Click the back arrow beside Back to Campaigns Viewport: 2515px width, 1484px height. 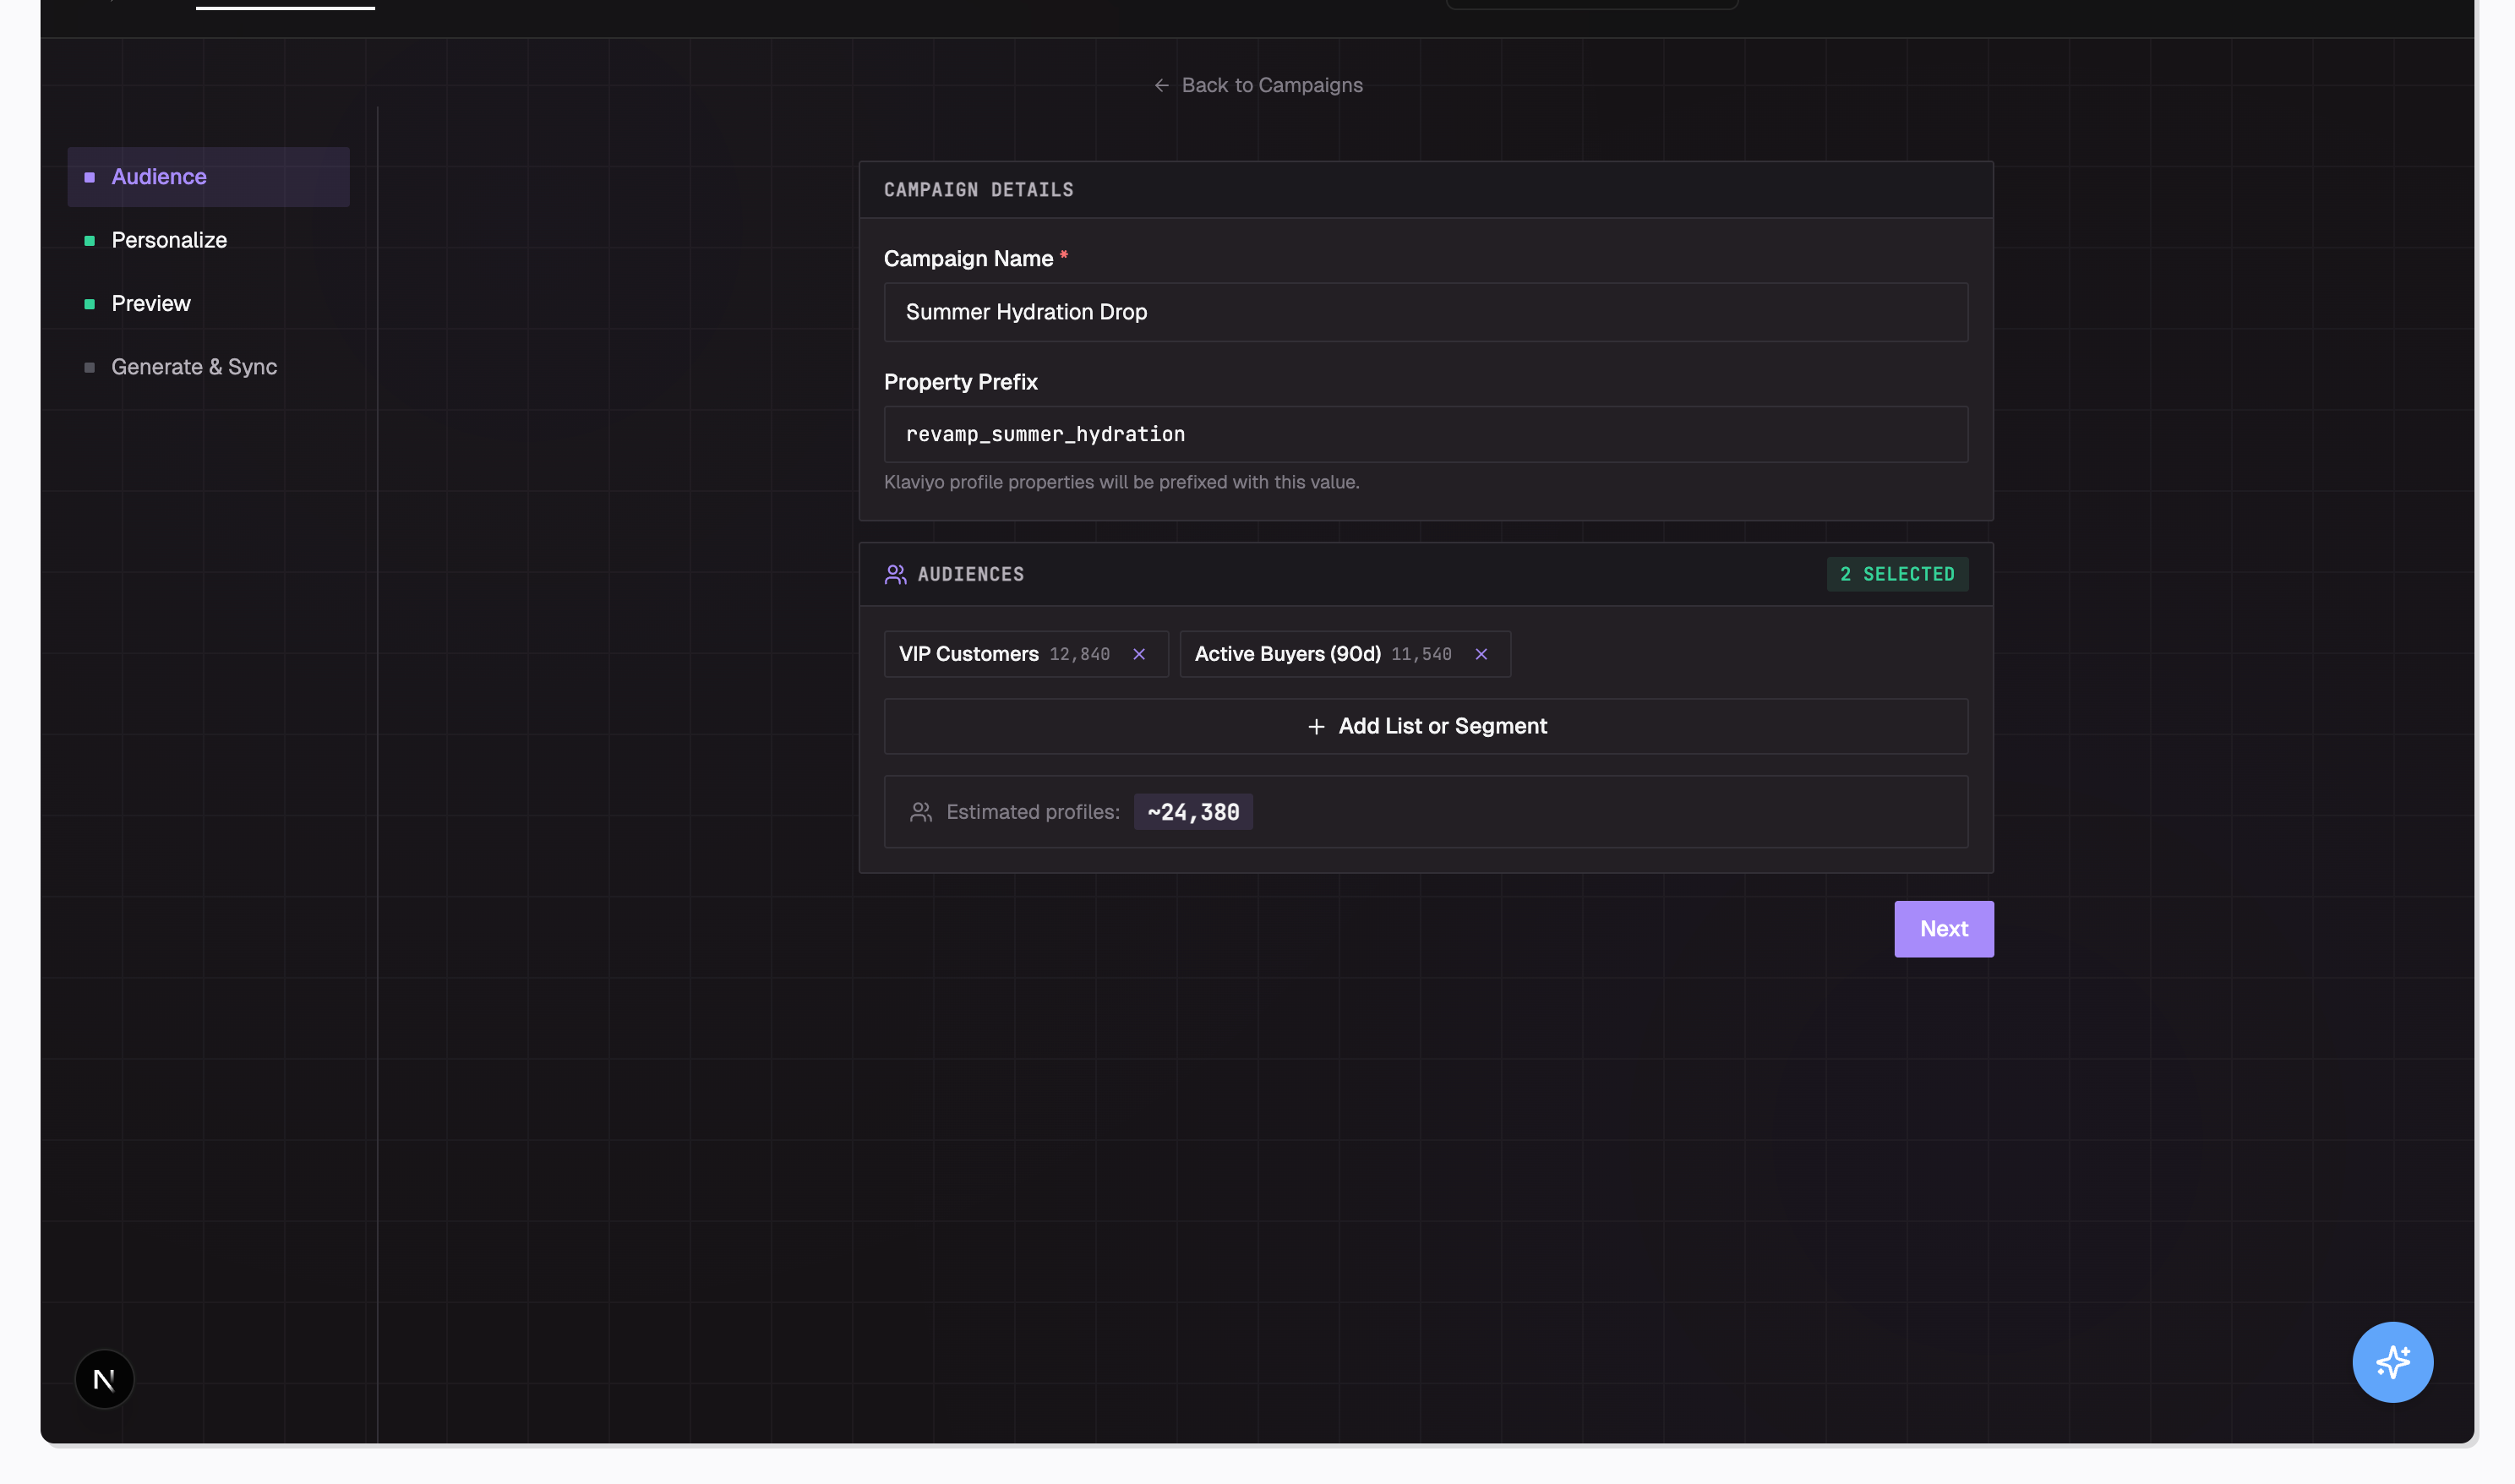pos(1160,85)
